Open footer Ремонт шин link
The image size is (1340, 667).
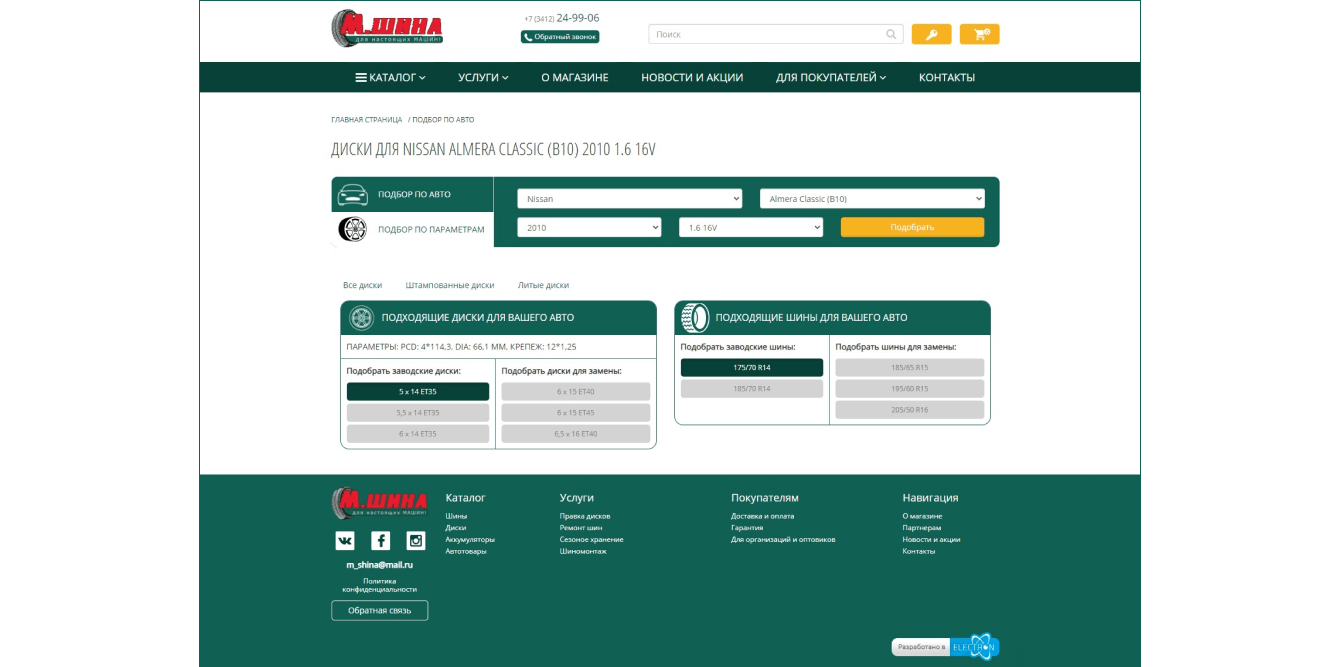coord(581,528)
